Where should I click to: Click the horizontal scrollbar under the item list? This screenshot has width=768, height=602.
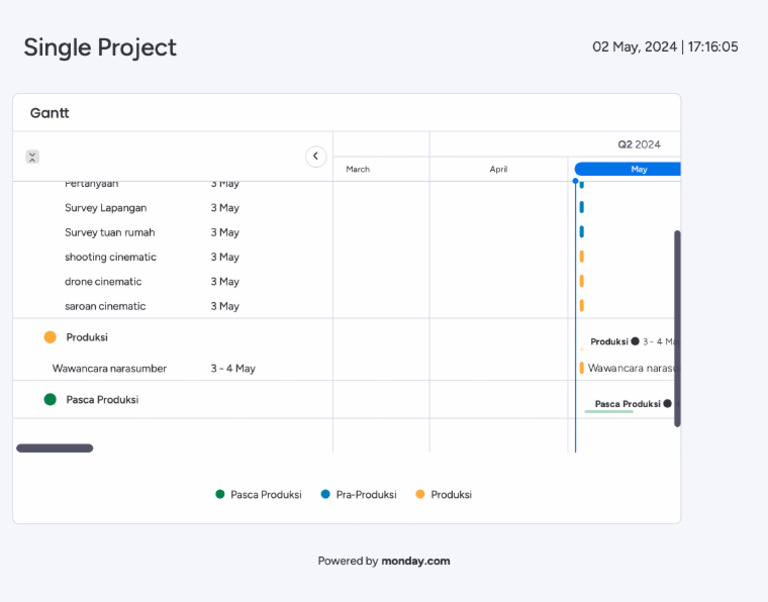[x=55, y=448]
